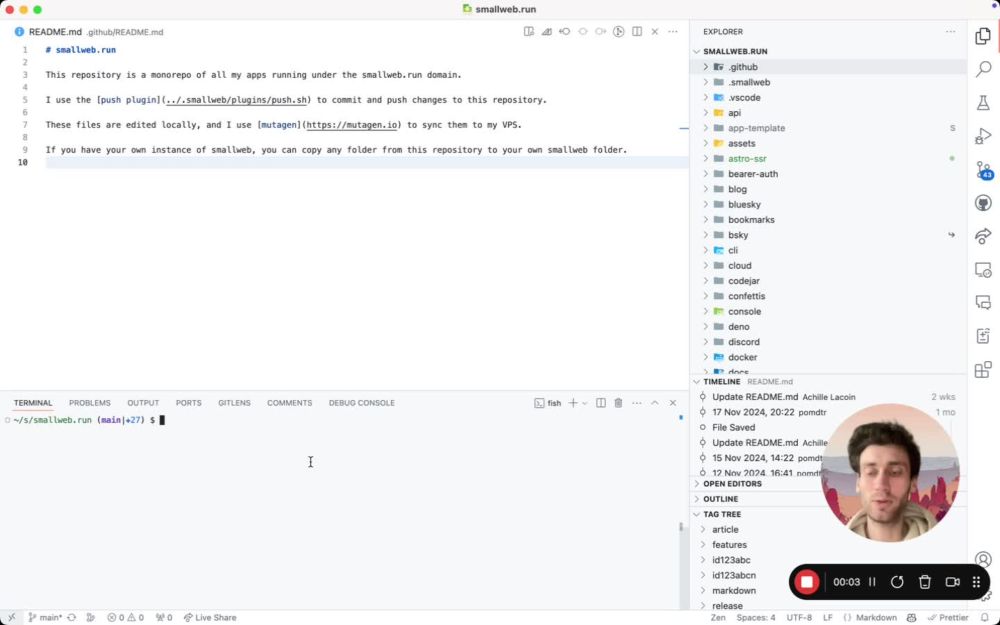1000x625 pixels.
Task: Open the GitHub view in activity bar
Action: [x=983, y=203]
